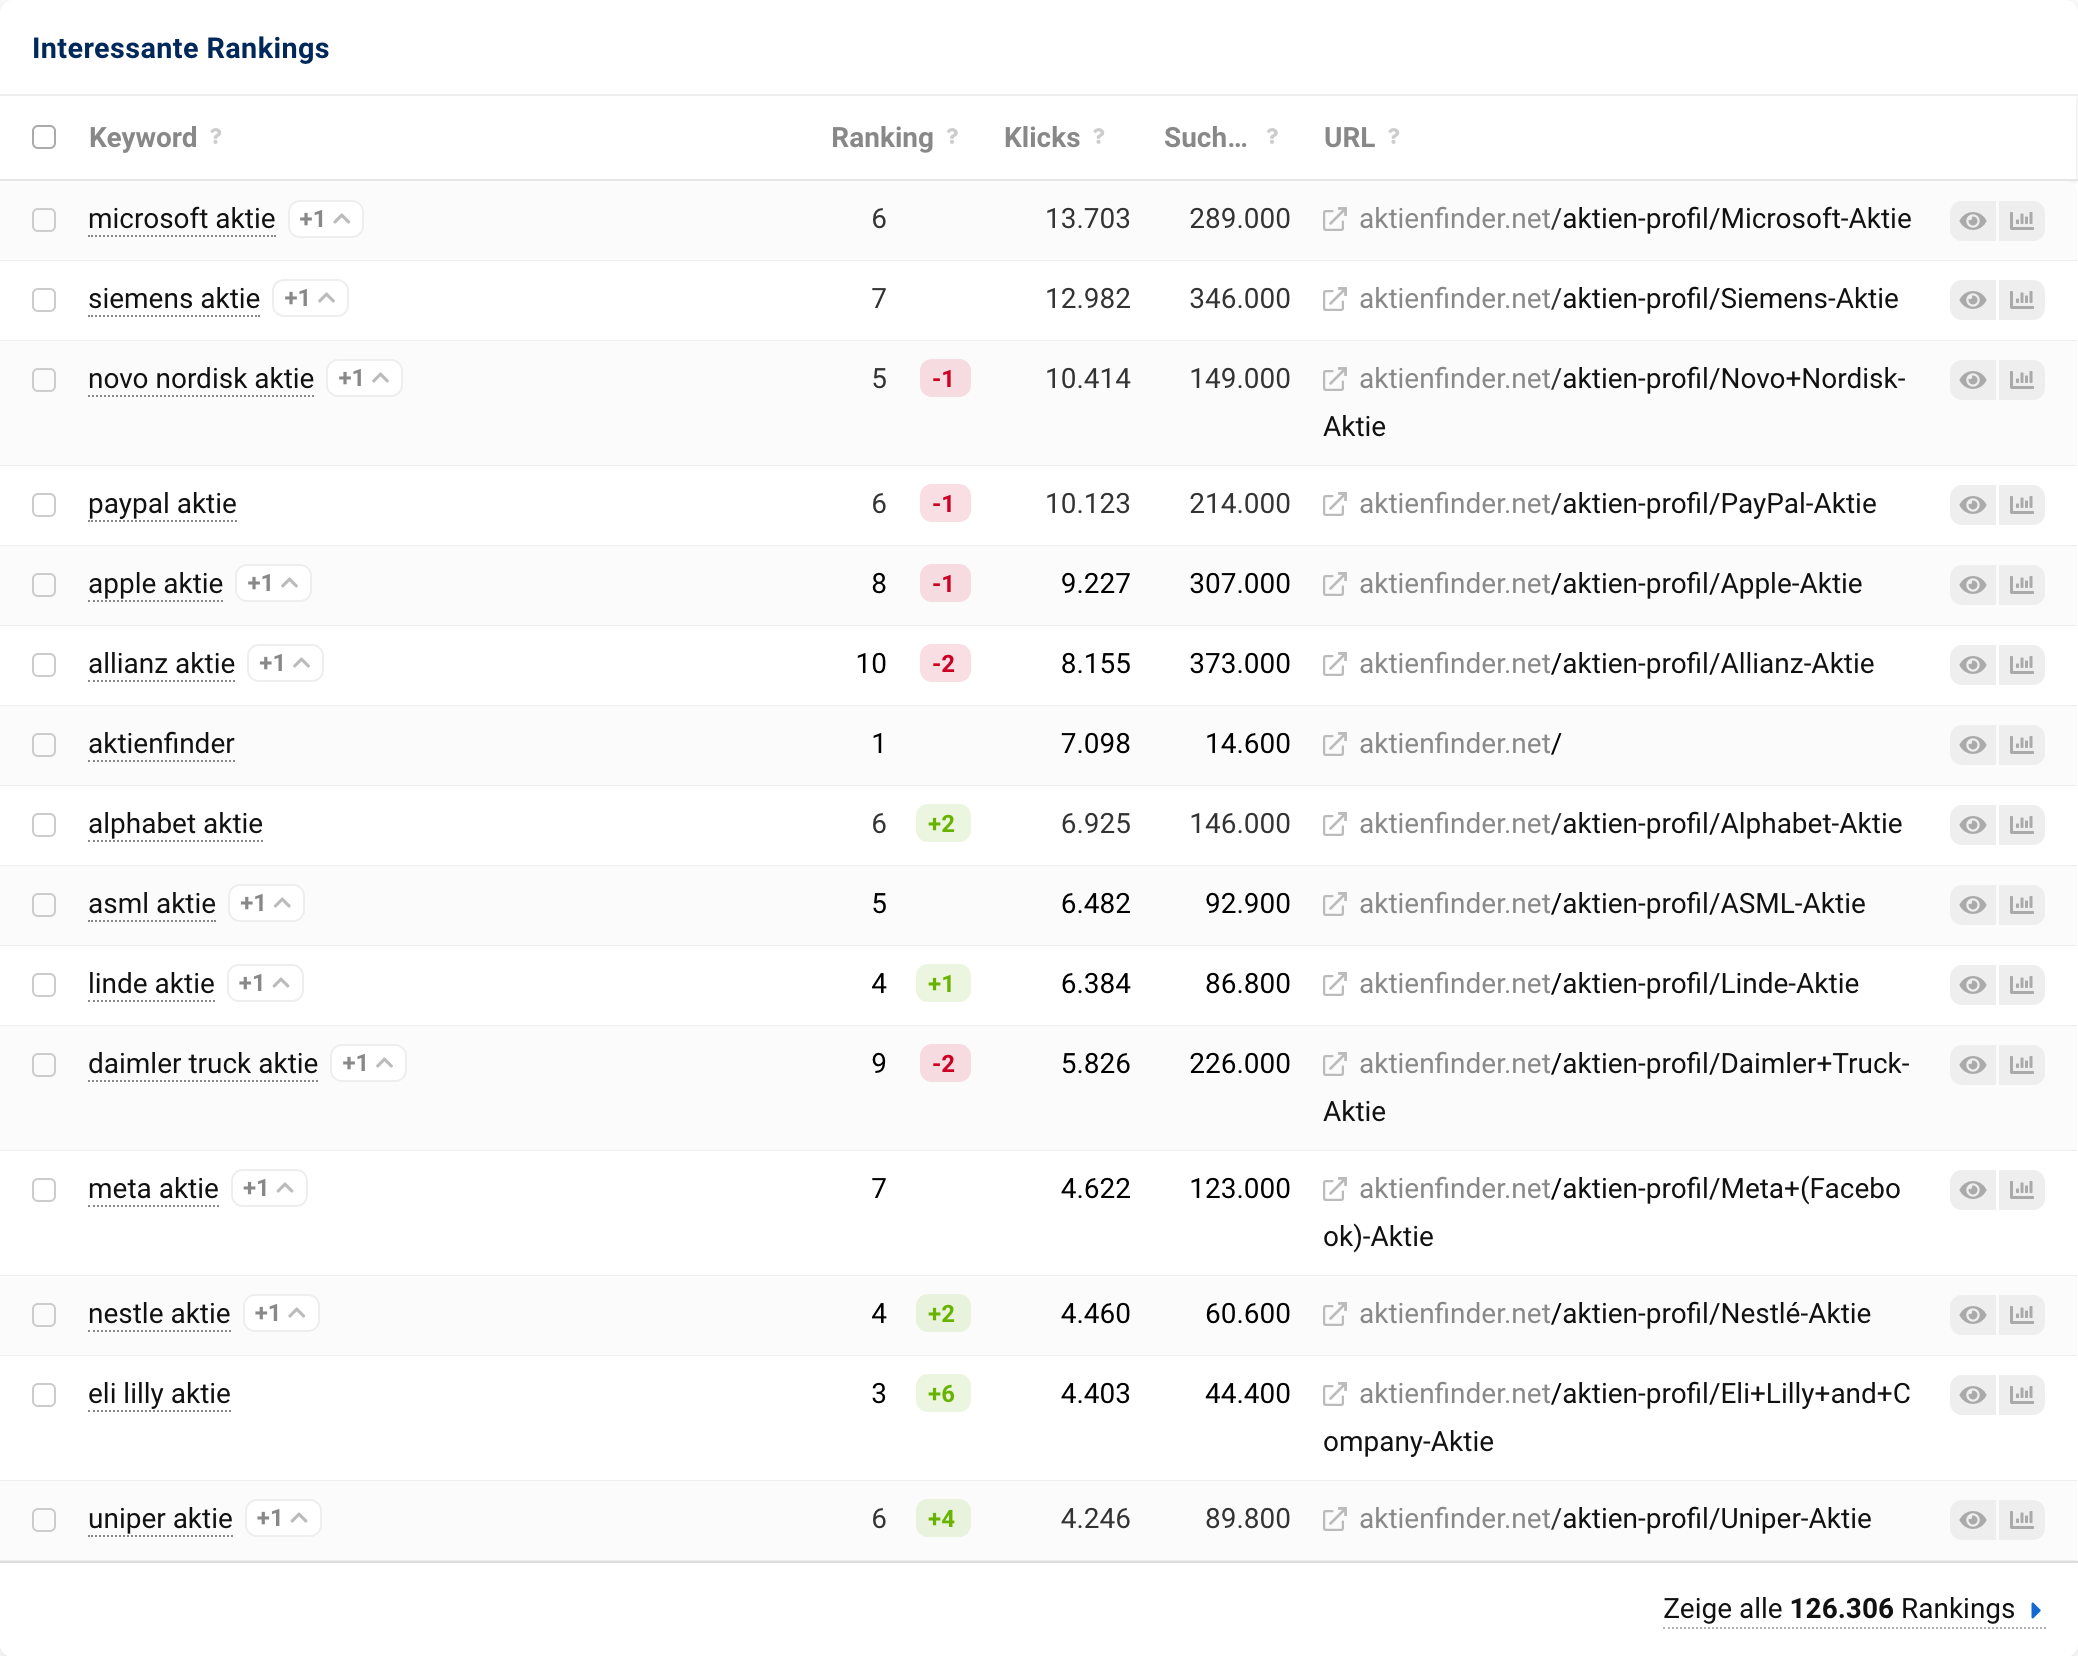Show chart history for apple aktie row
This screenshot has width=2078, height=1656.
(x=2022, y=585)
